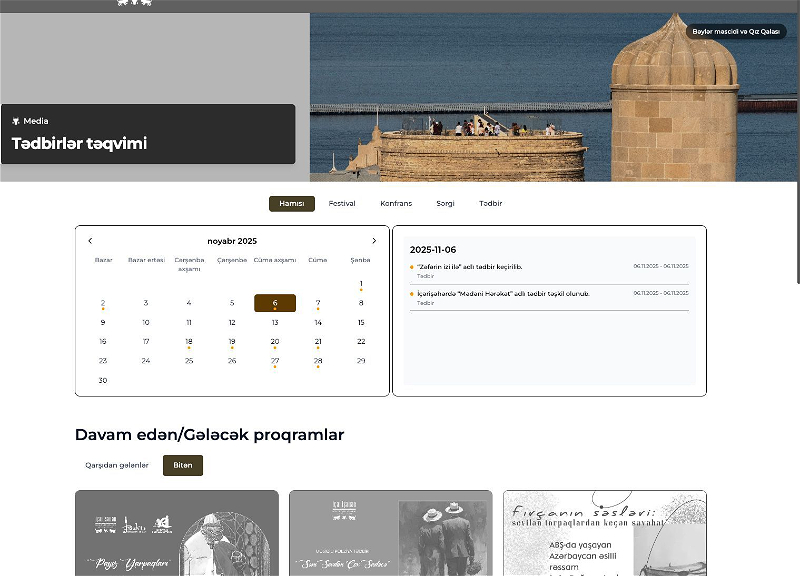Show the Sərgi category events
Screen dimensions: 800x576
(445, 204)
